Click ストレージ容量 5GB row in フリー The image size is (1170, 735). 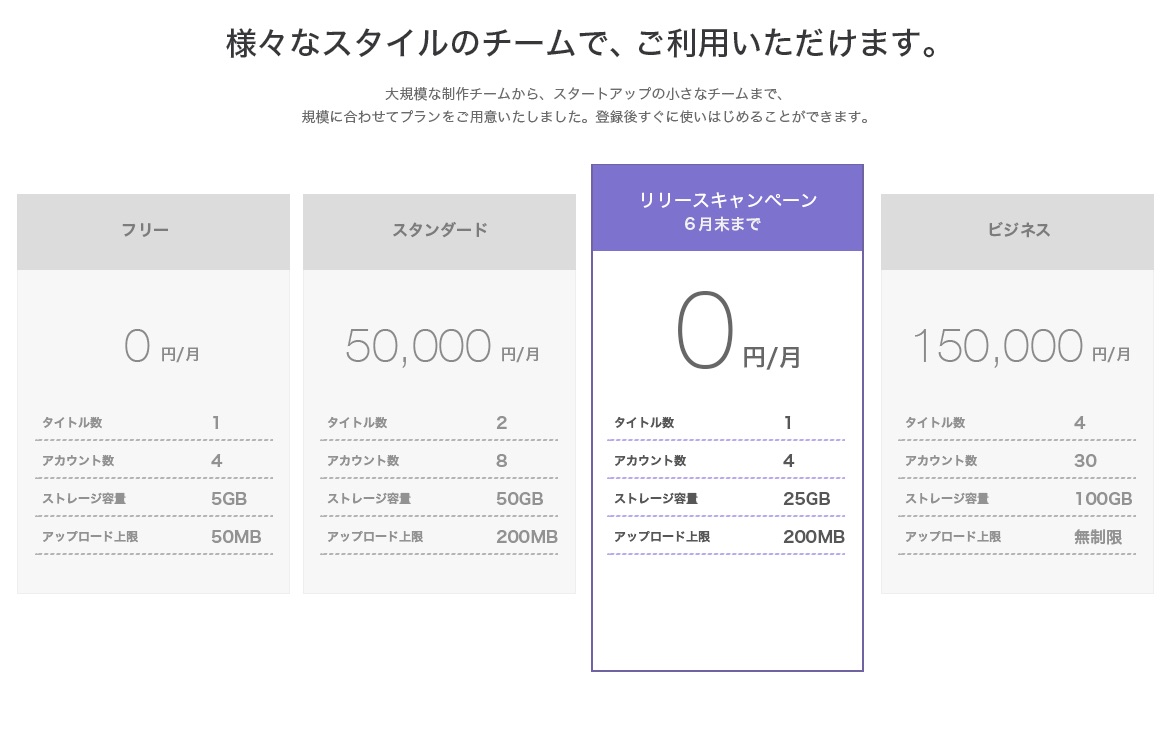click(x=153, y=498)
